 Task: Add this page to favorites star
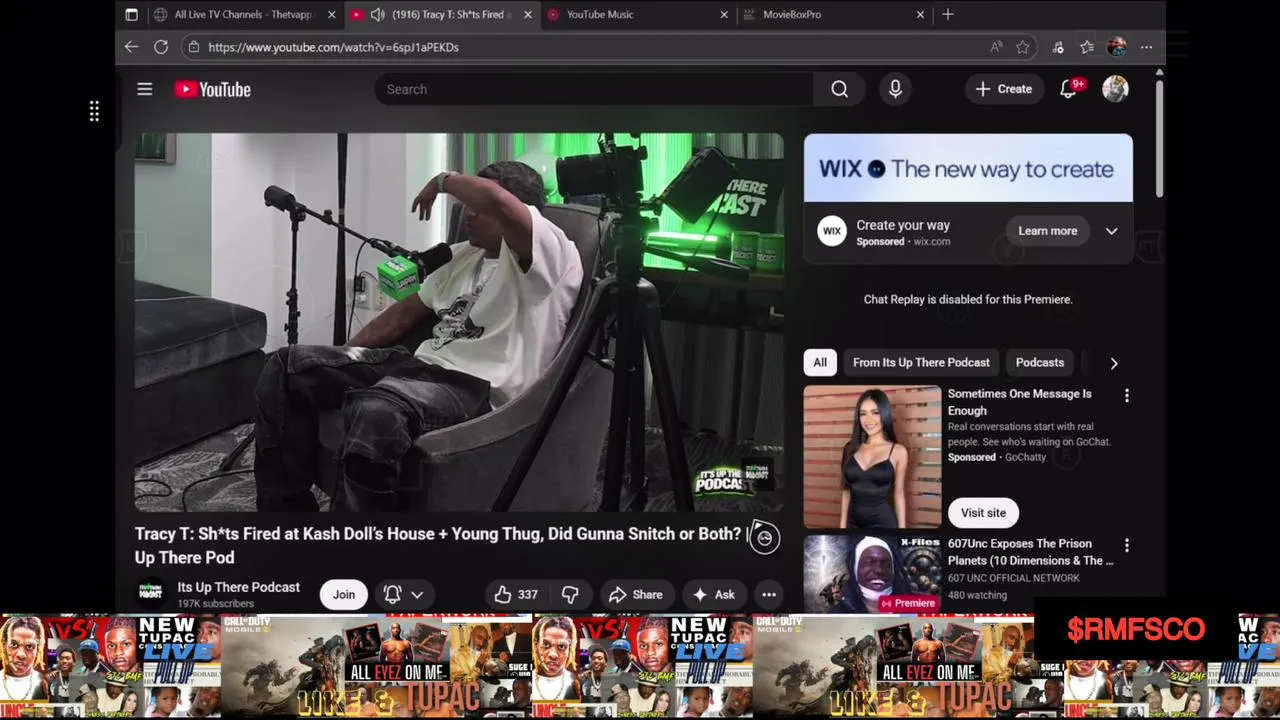coord(1022,47)
